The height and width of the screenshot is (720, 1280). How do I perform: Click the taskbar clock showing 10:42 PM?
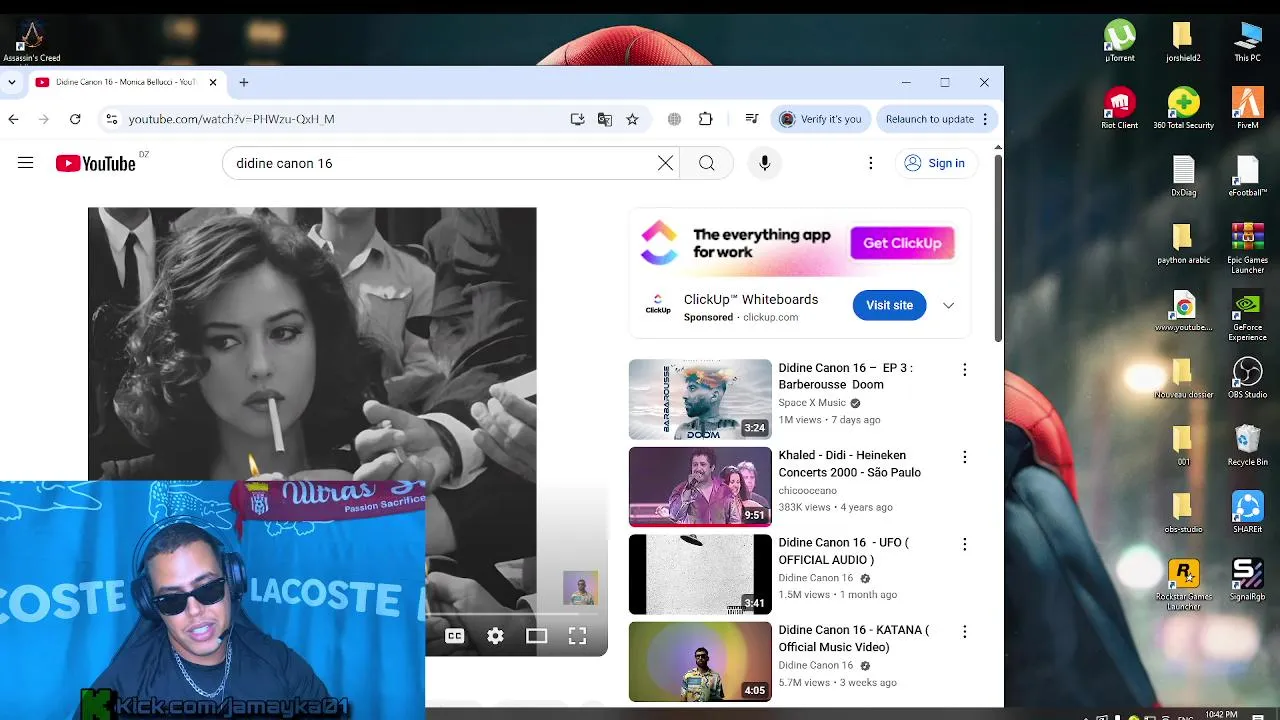[x=1221, y=714]
